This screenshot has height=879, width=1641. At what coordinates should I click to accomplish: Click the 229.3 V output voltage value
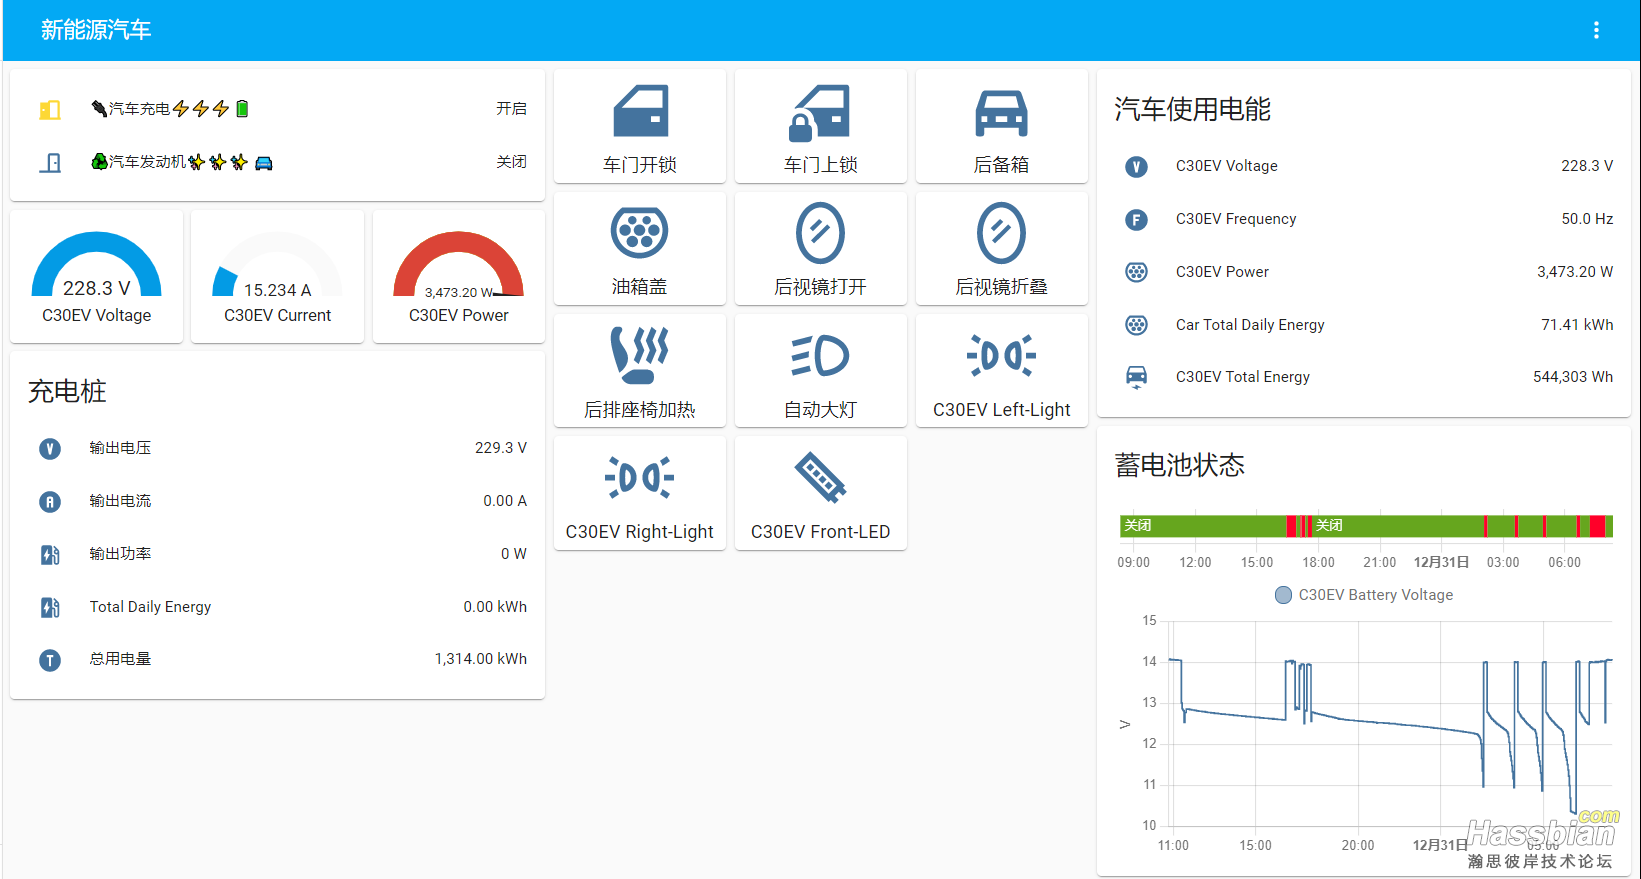[x=500, y=448]
